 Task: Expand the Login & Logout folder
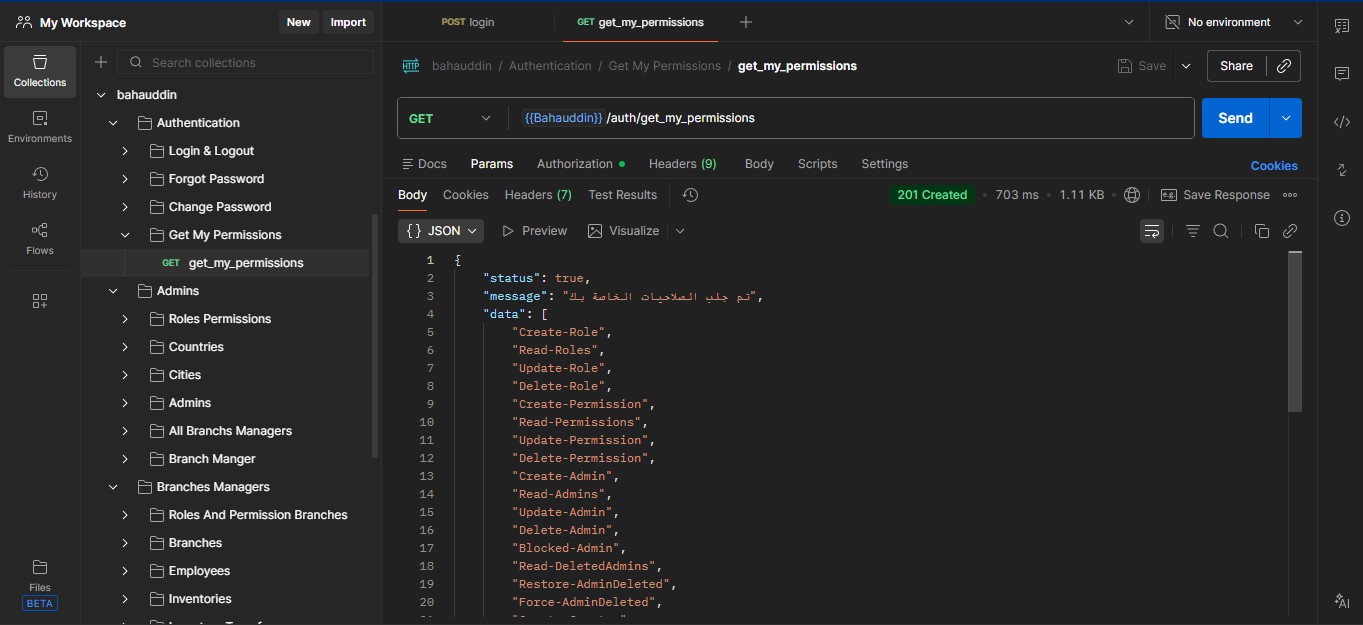pos(125,151)
